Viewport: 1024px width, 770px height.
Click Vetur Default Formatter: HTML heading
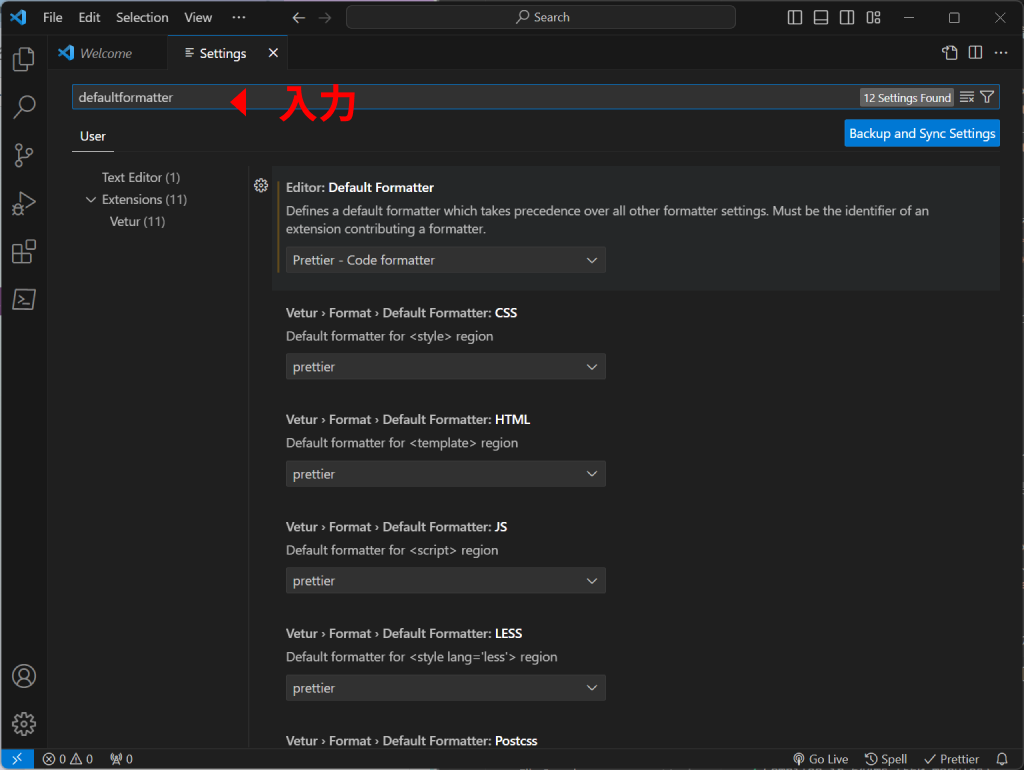[x=408, y=419]
